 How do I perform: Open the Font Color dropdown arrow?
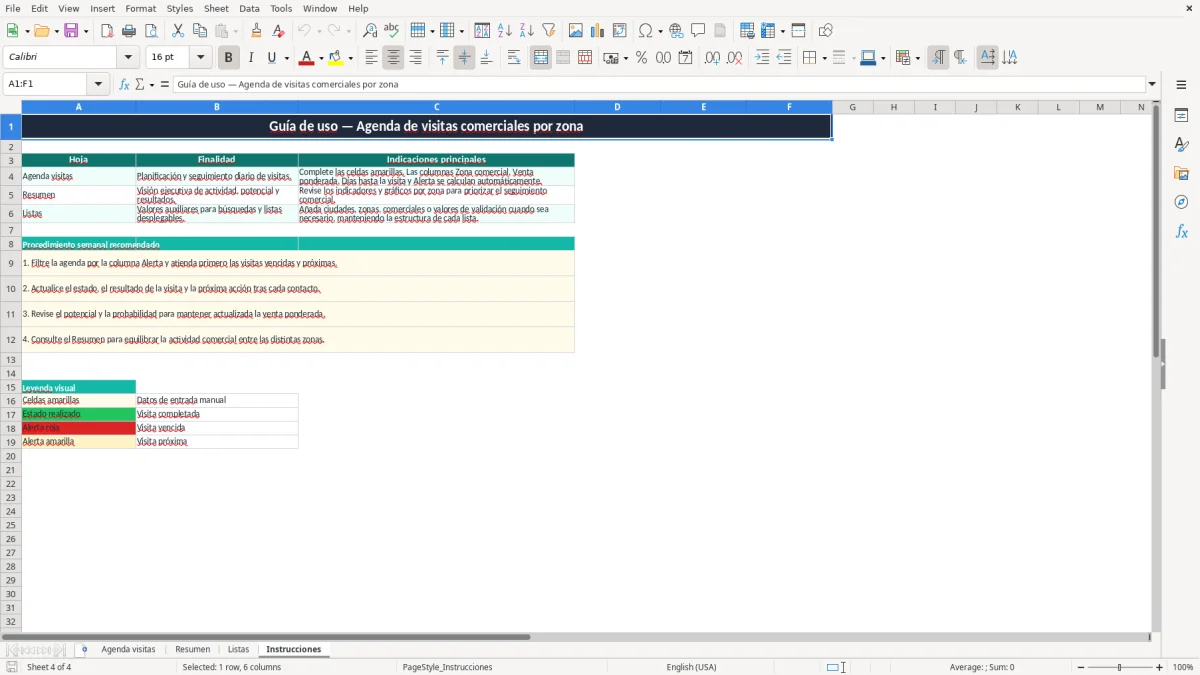coord(321,58)
